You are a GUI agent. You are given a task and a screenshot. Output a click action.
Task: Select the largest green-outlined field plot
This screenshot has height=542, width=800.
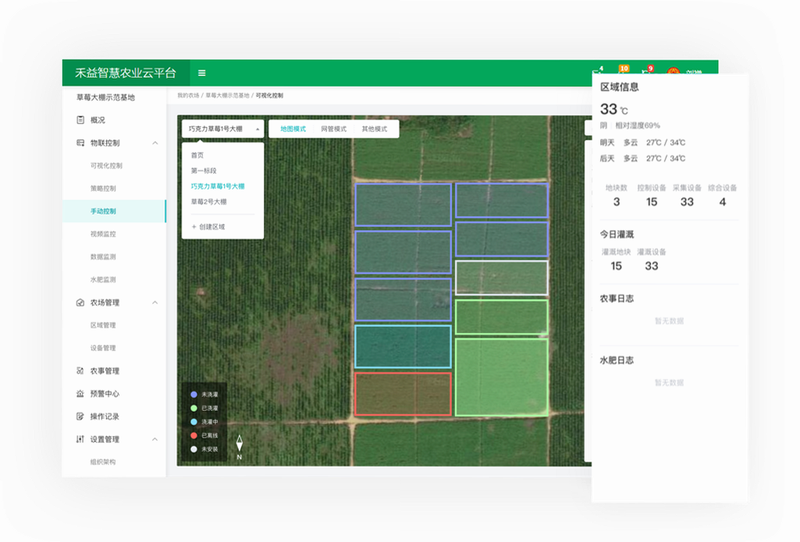pyautogui.click(x=502, y=377)
